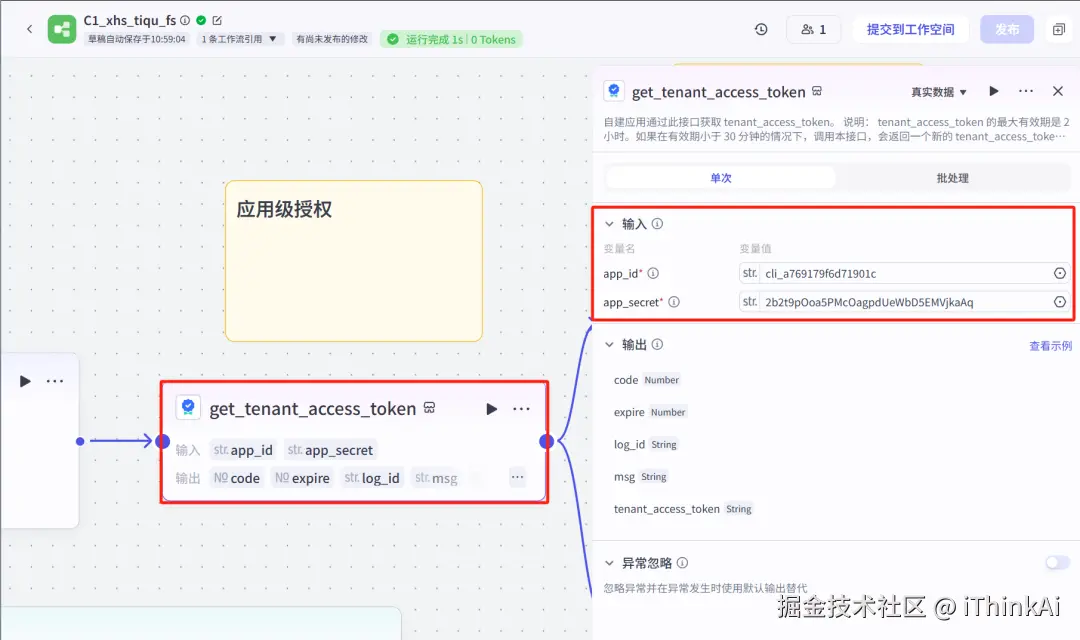Click the code Number output row

(x=647, y=380)
